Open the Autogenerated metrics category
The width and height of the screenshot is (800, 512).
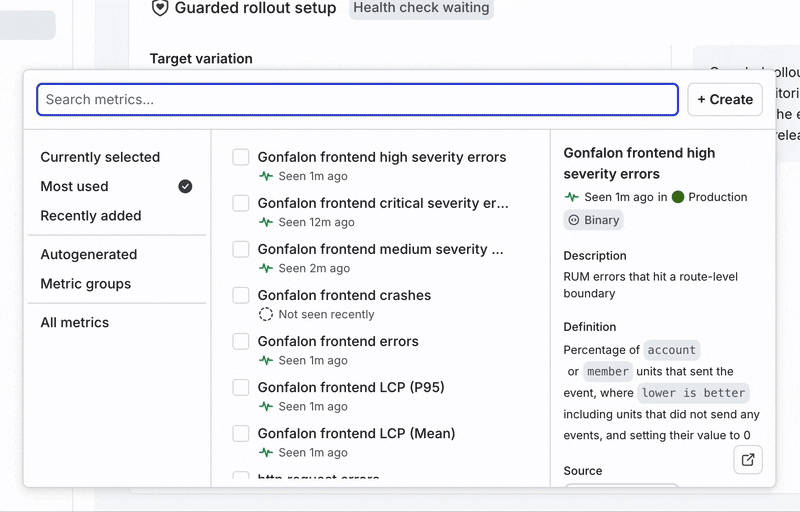click(89, 254)
